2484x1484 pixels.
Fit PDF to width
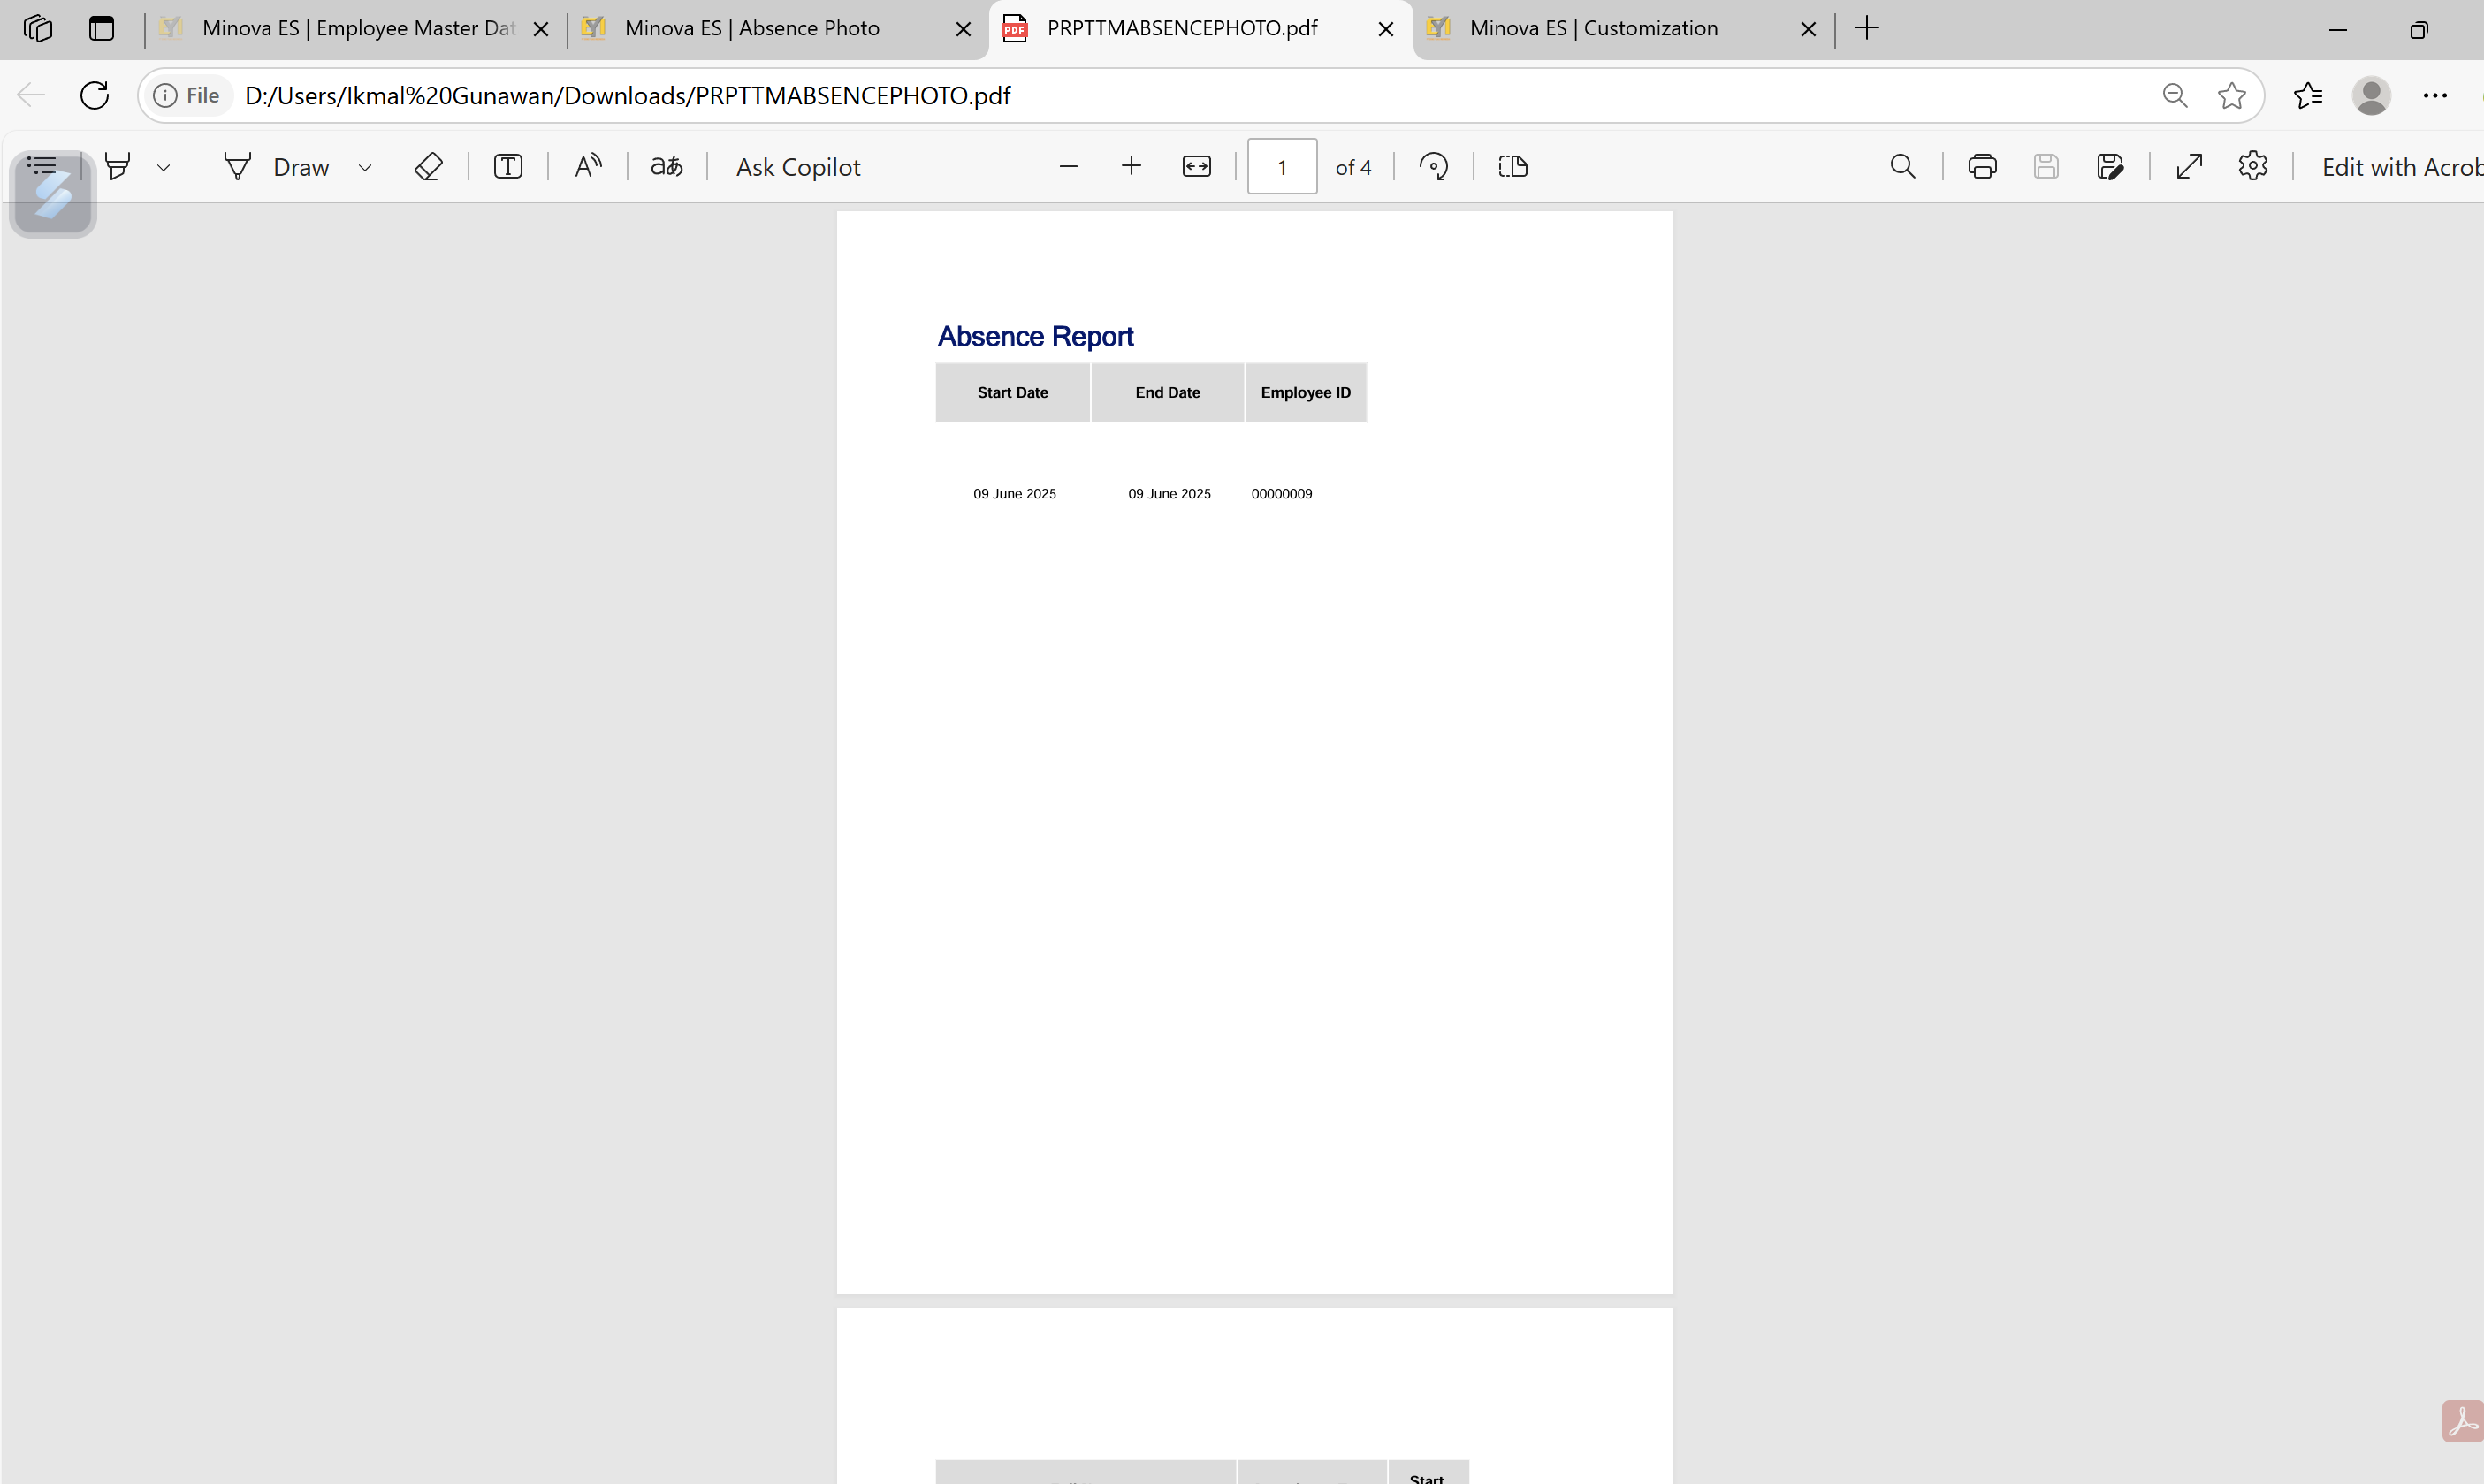(1196, 166)
